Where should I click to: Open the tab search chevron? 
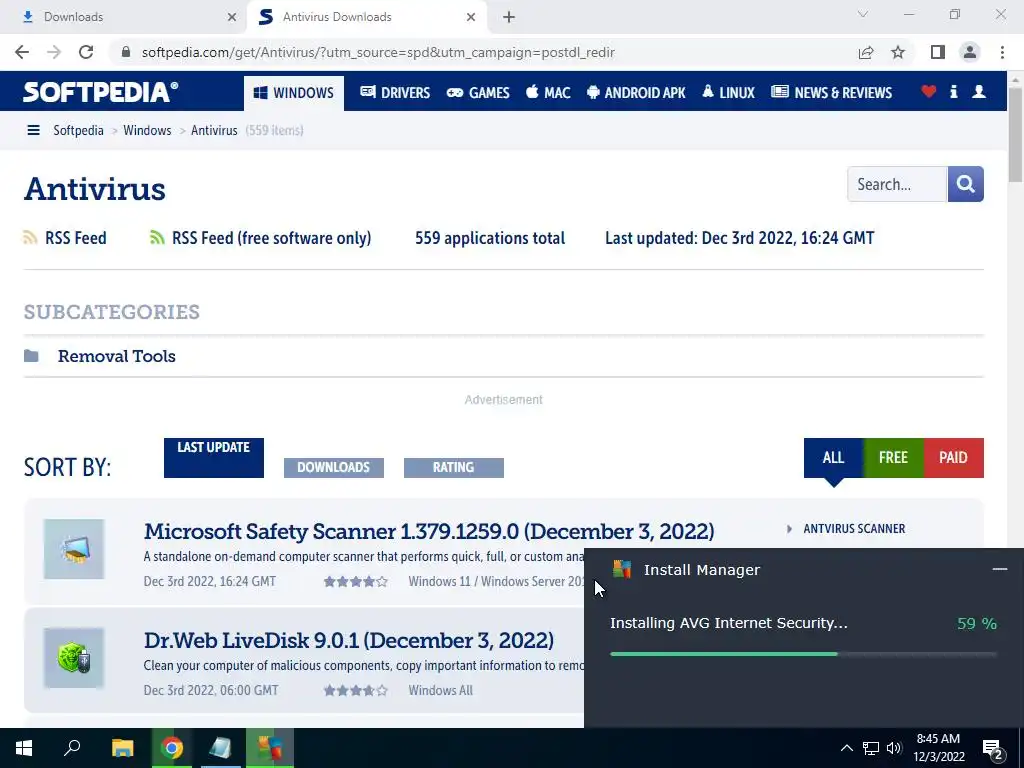tap(863, 14)
